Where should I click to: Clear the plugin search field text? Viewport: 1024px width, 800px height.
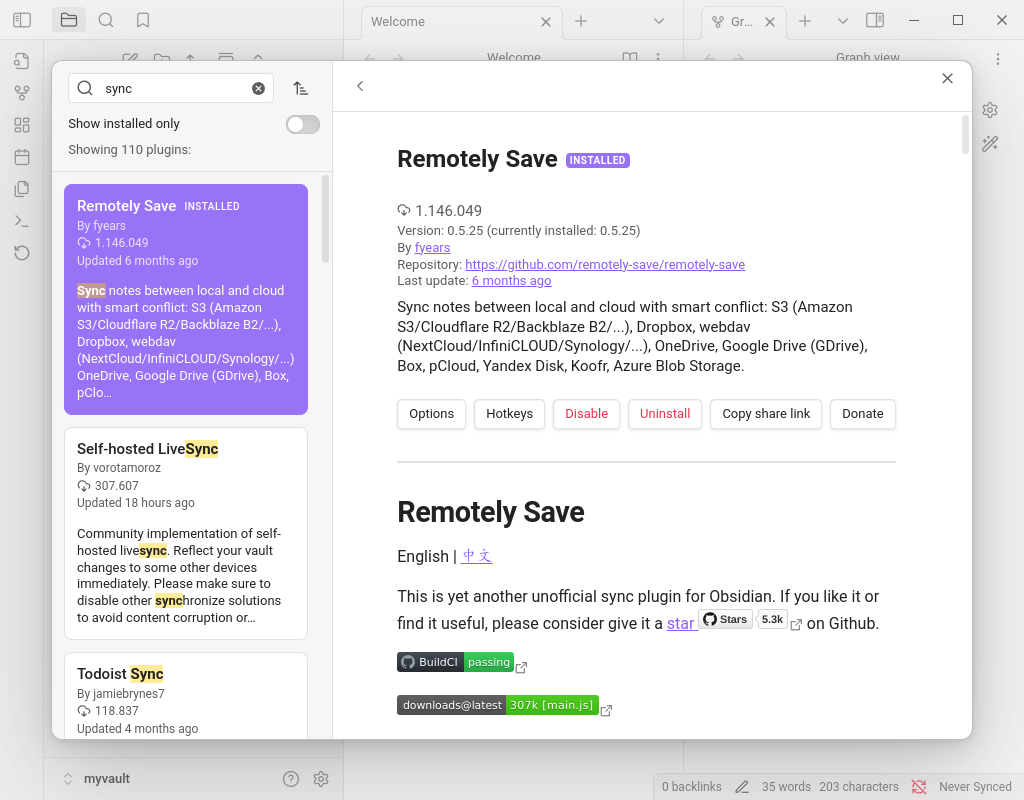click(x=258, y=89)
